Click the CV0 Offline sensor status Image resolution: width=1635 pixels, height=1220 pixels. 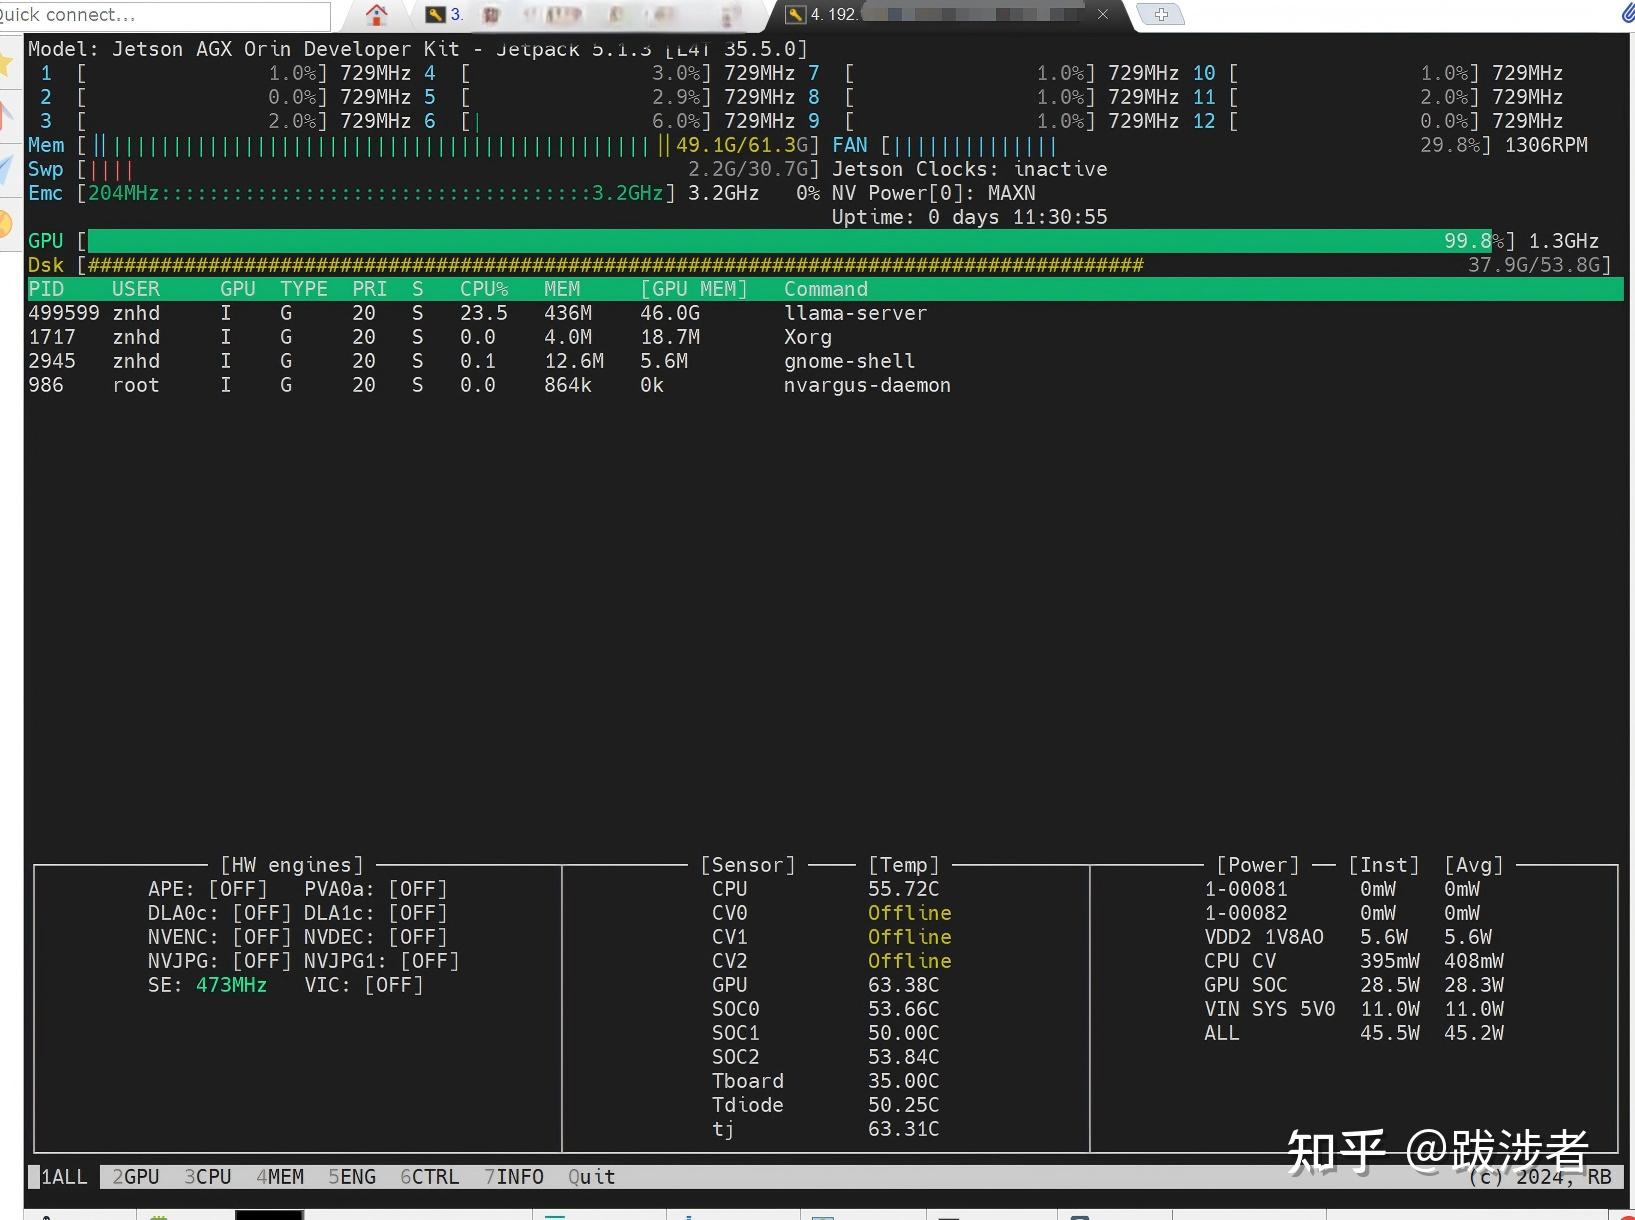(x=910, y=913)
